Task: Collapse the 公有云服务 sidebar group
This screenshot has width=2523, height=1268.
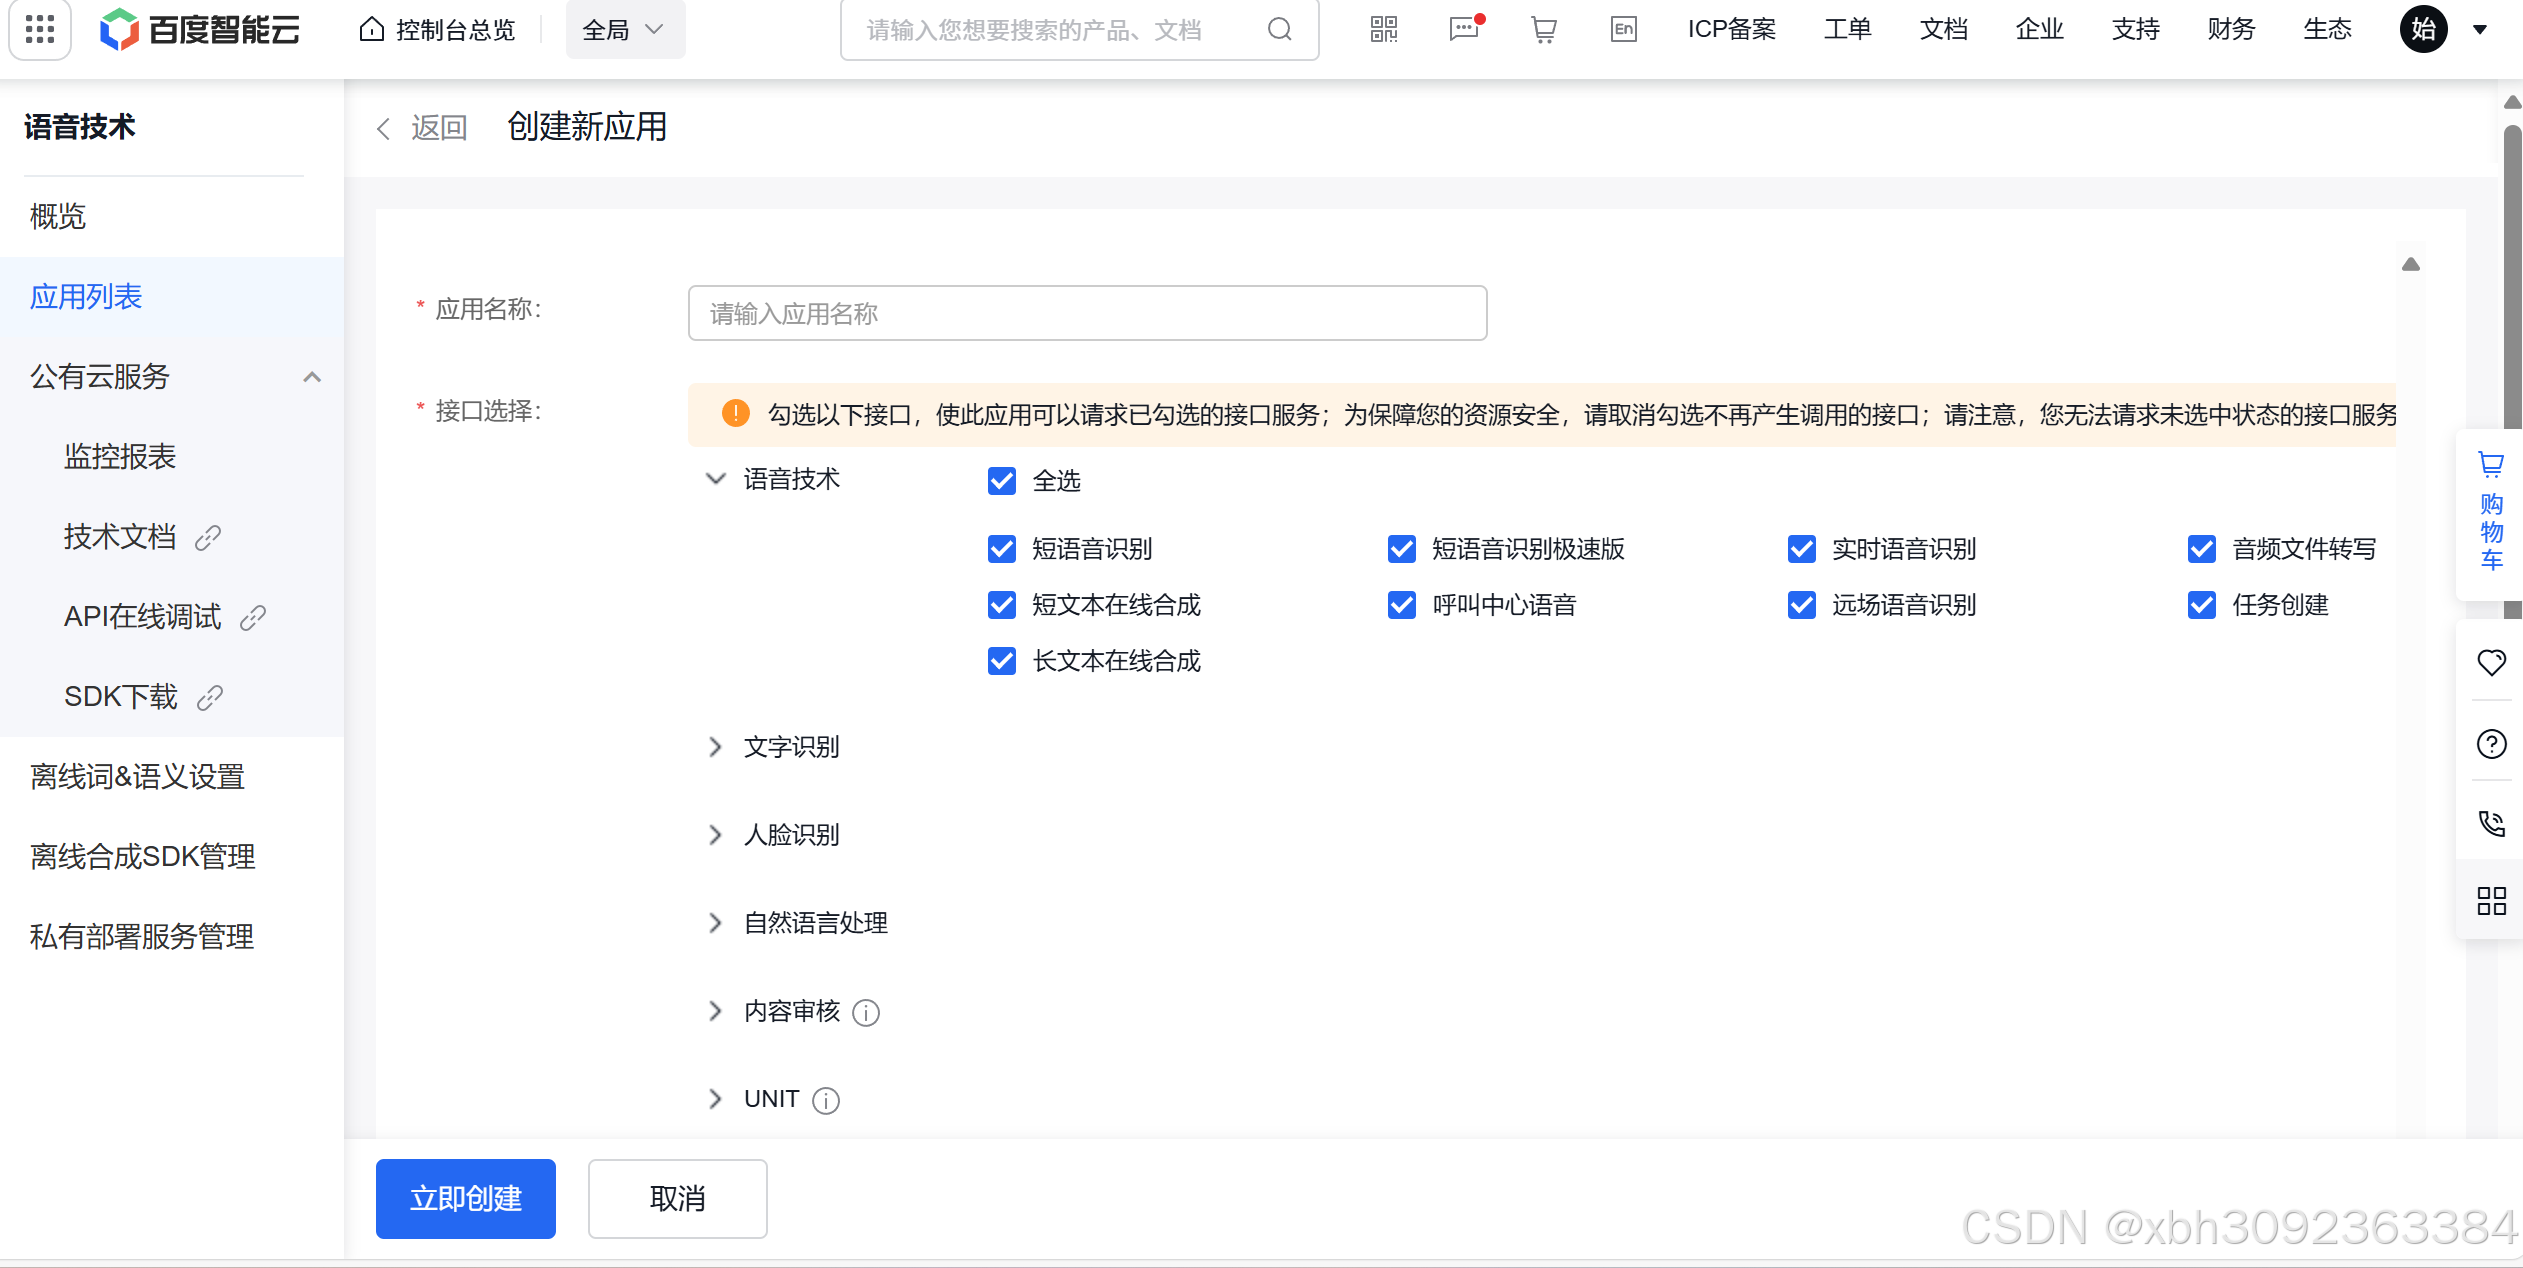Action: (x=312, y=377)
